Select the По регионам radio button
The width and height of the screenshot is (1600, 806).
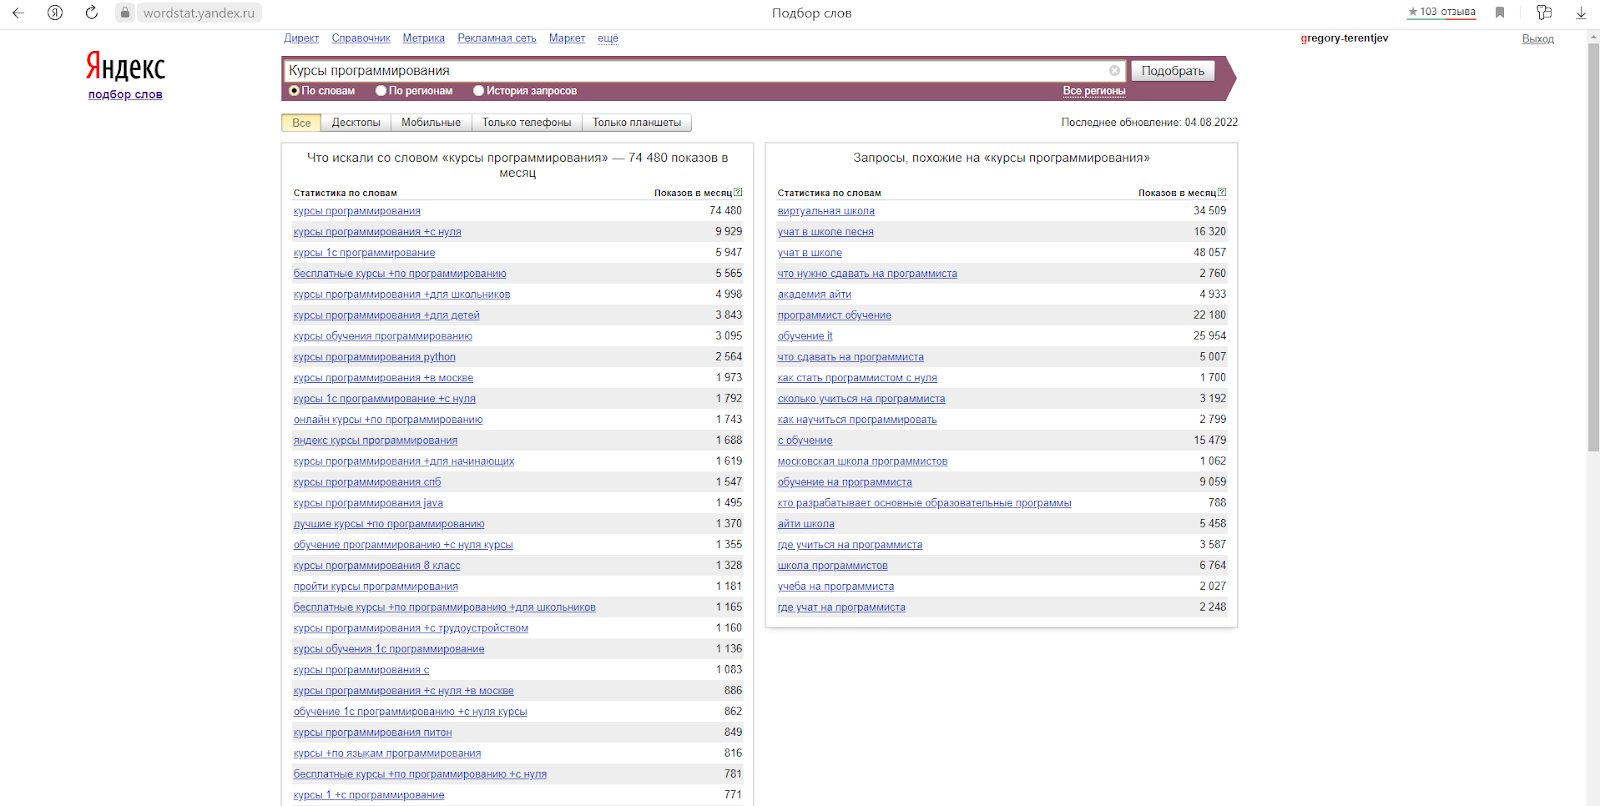pos(381,91)
